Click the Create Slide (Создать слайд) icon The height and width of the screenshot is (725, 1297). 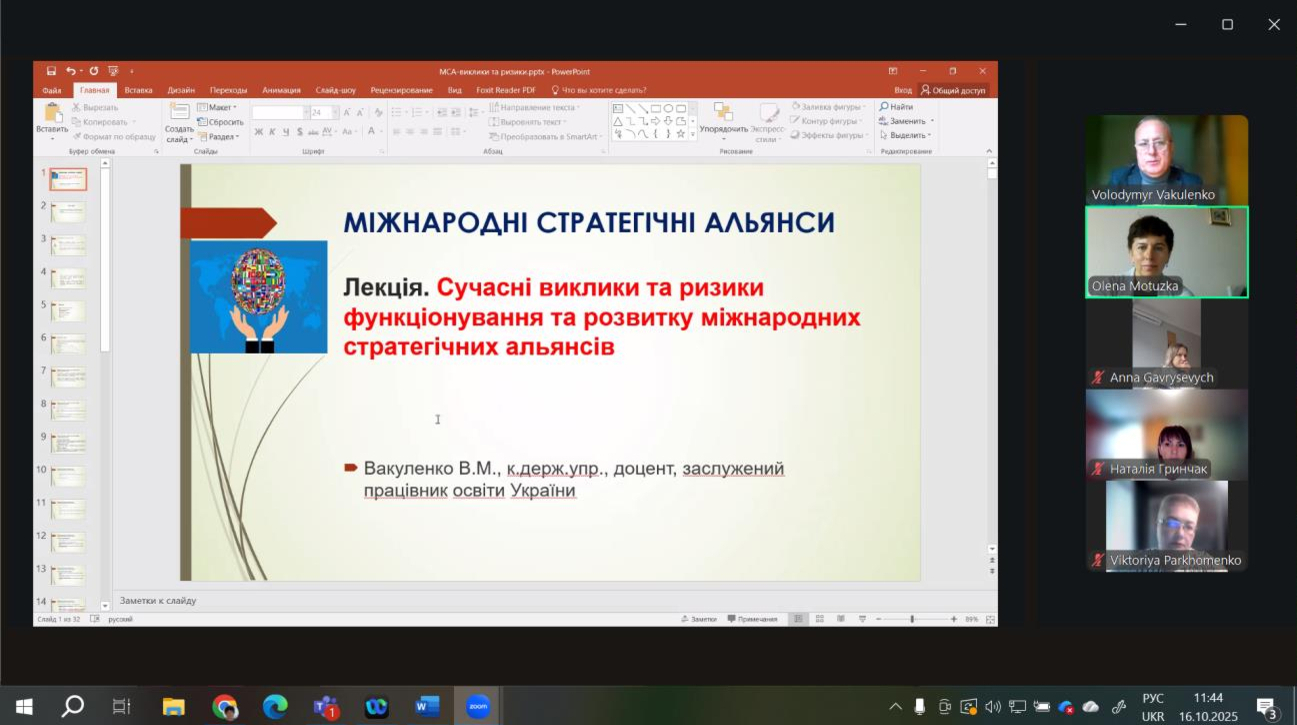tap(179, 115)
